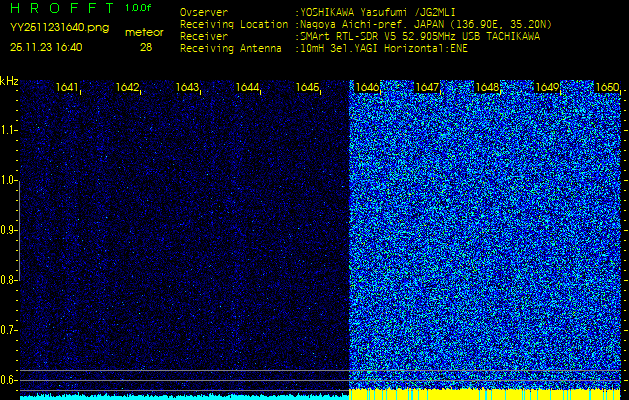The image size is (629, 400).
Task: Select the 1.1 frequency axis label
Action: (x=7, y=130)
